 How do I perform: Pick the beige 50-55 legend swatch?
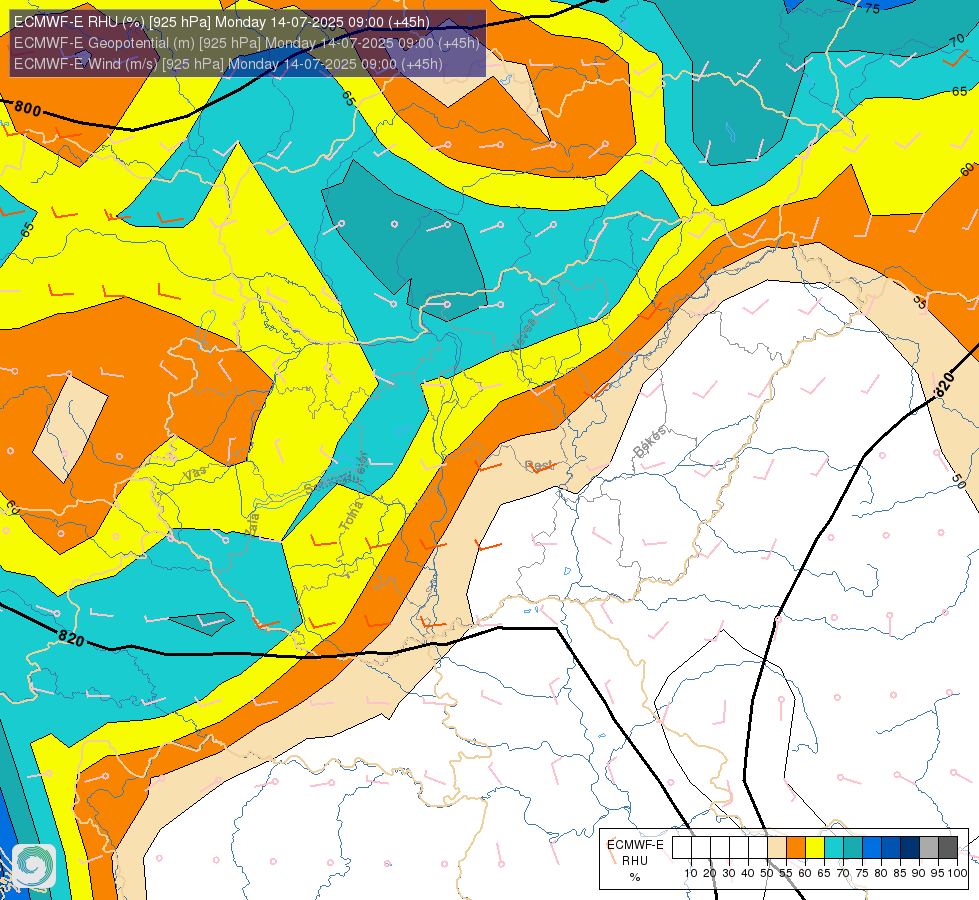777,848
